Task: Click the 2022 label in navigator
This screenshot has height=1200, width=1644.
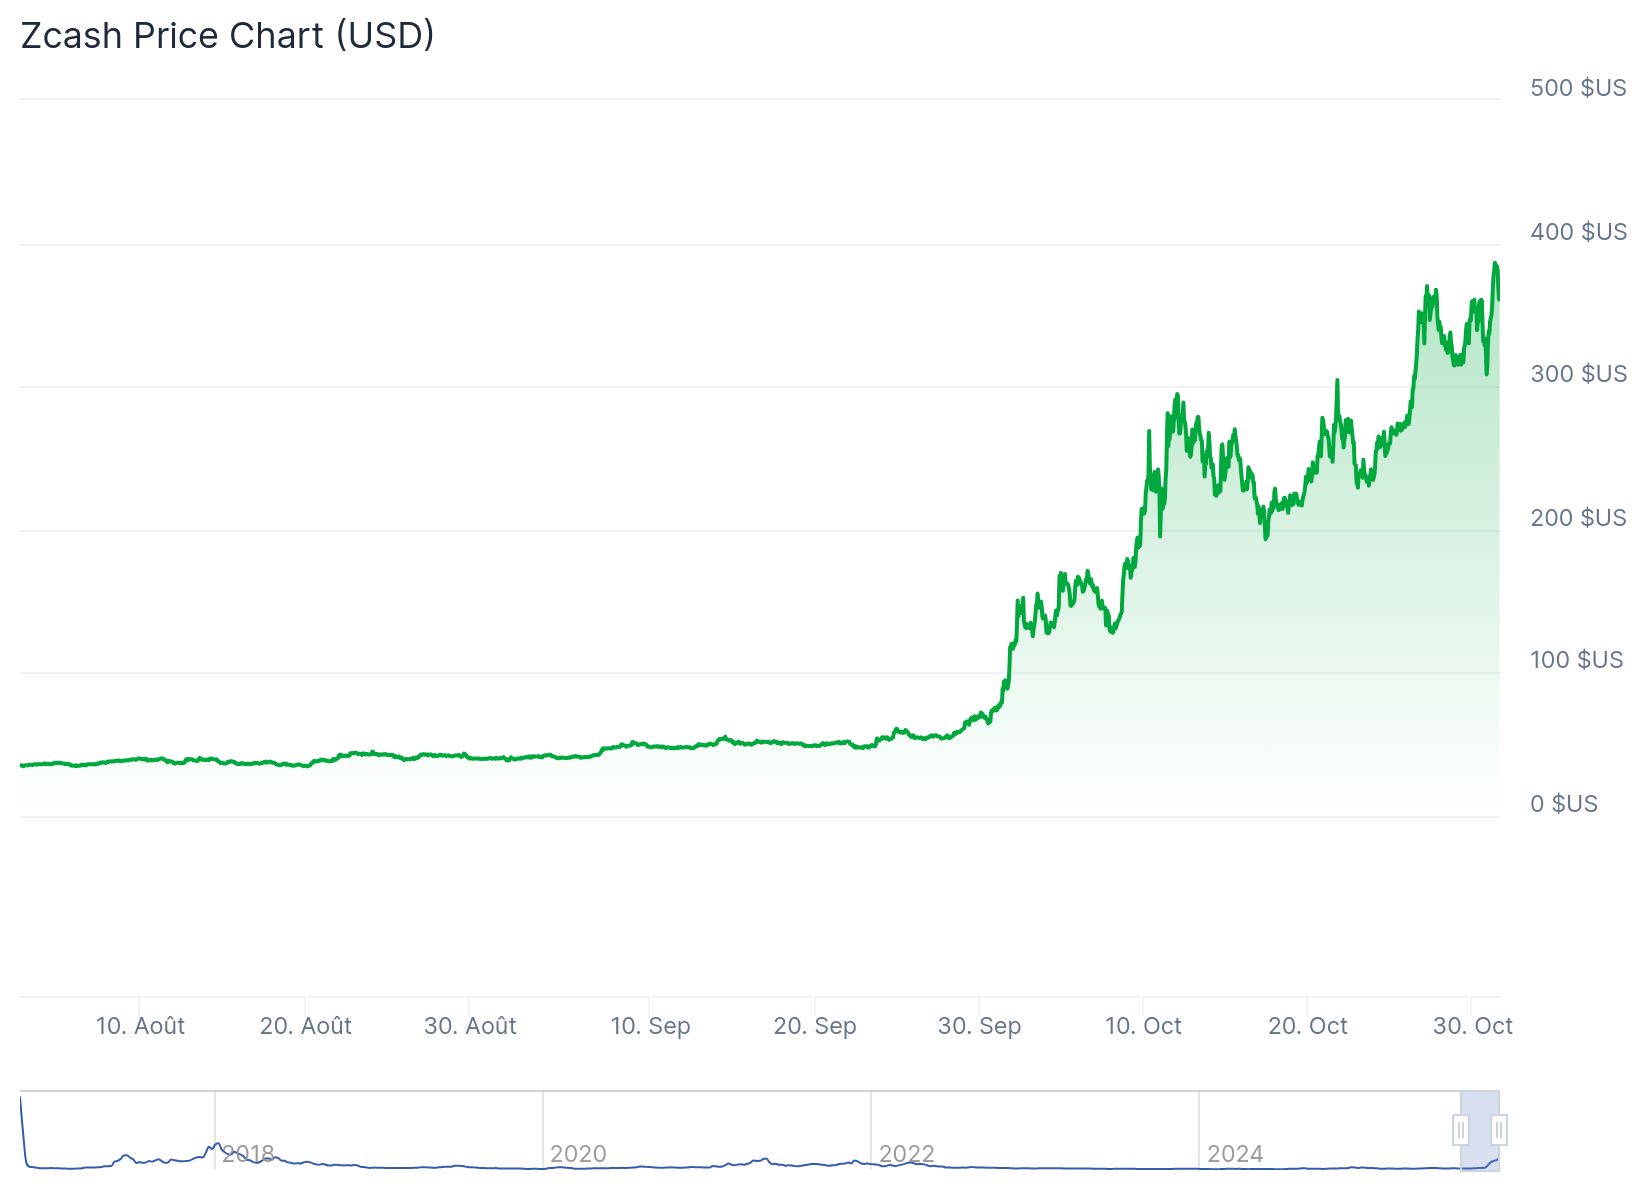Action: coord(906,1154)
